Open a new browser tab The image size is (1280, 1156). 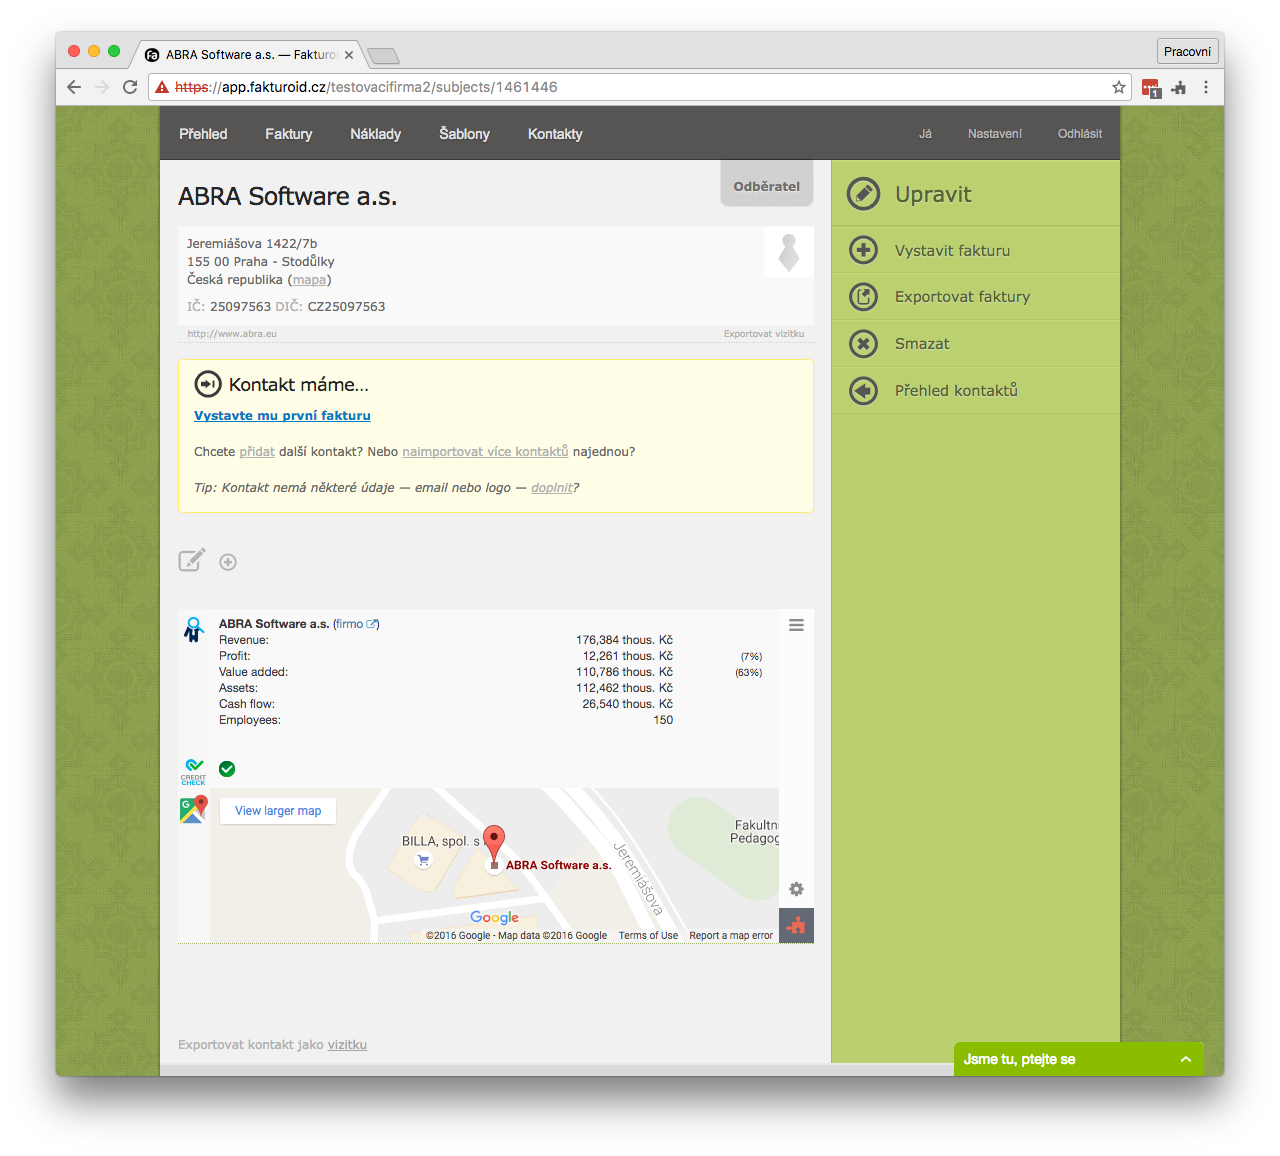[x=383, y=56]
